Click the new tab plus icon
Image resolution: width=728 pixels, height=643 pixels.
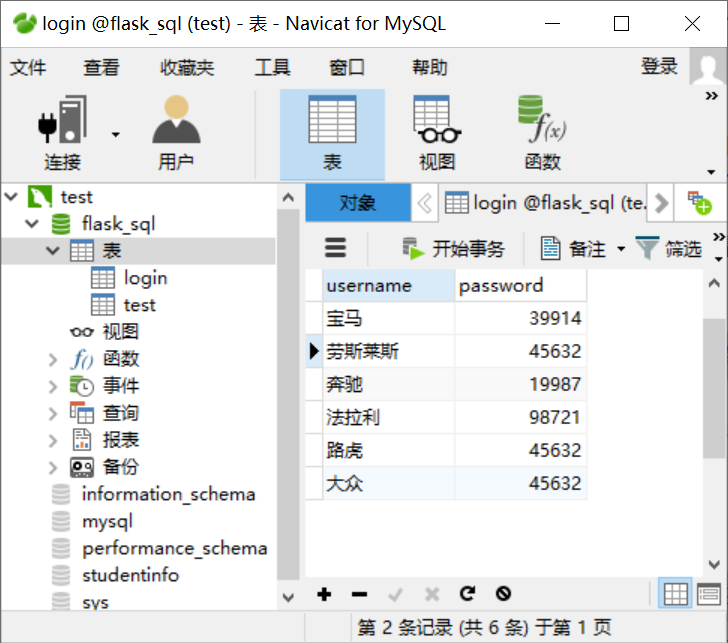click(x=699, y=203)
